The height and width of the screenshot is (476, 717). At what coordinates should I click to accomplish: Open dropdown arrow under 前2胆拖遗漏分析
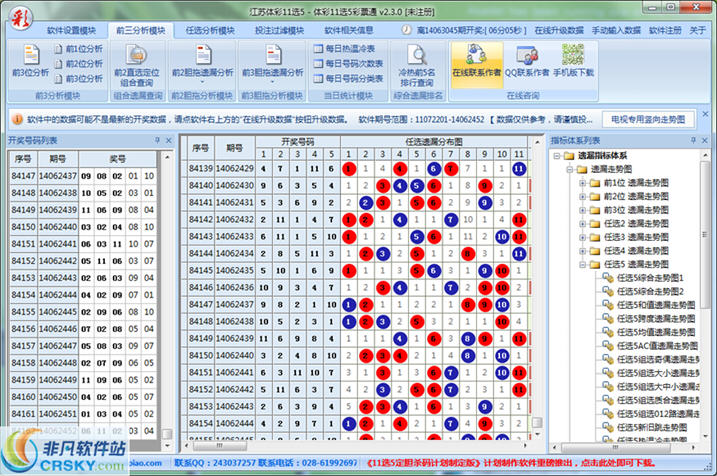(203, 82)
